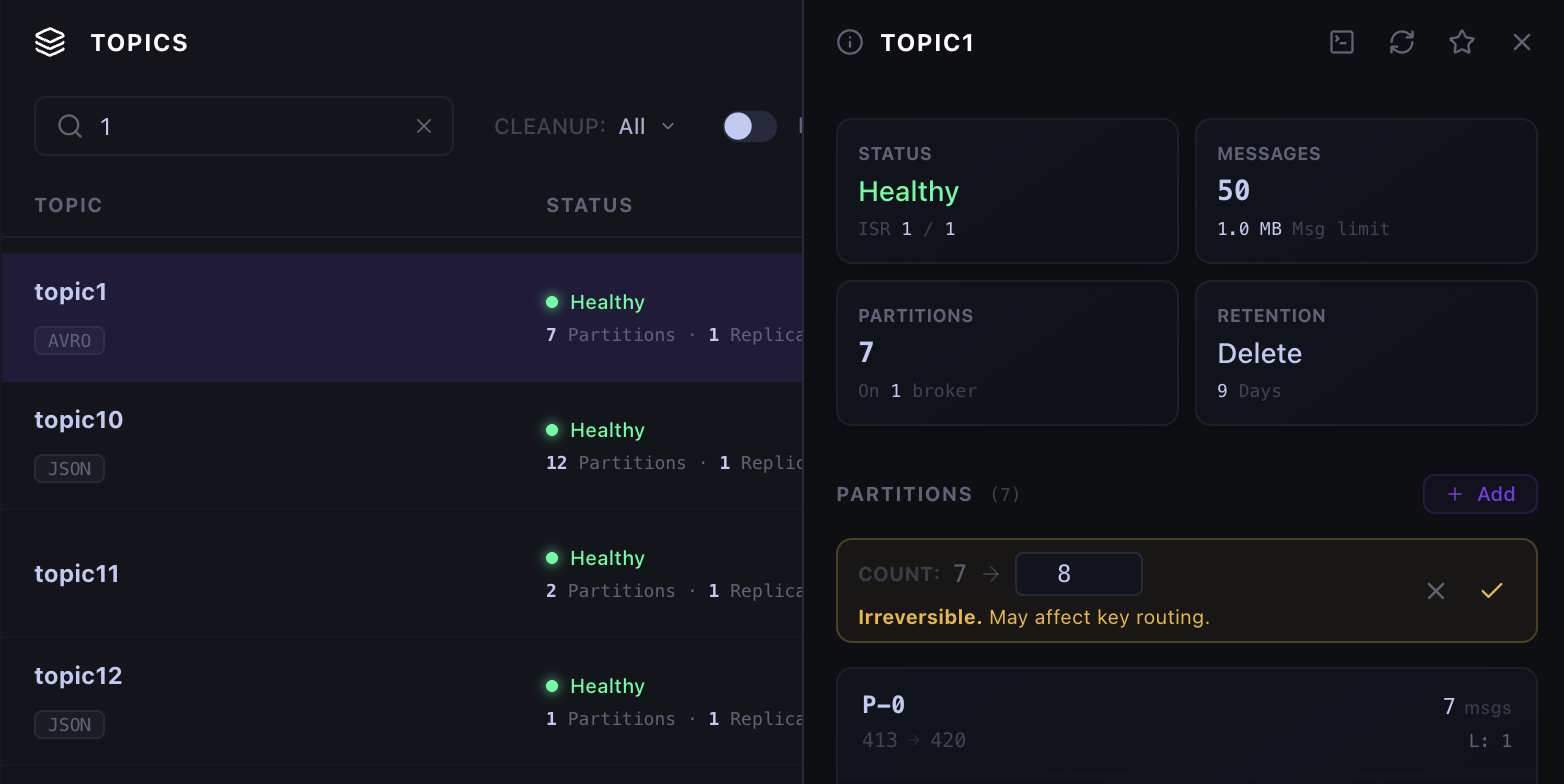Close the TOPIC1 detail panel
Screen dimensions: 1564x784
1522,42
